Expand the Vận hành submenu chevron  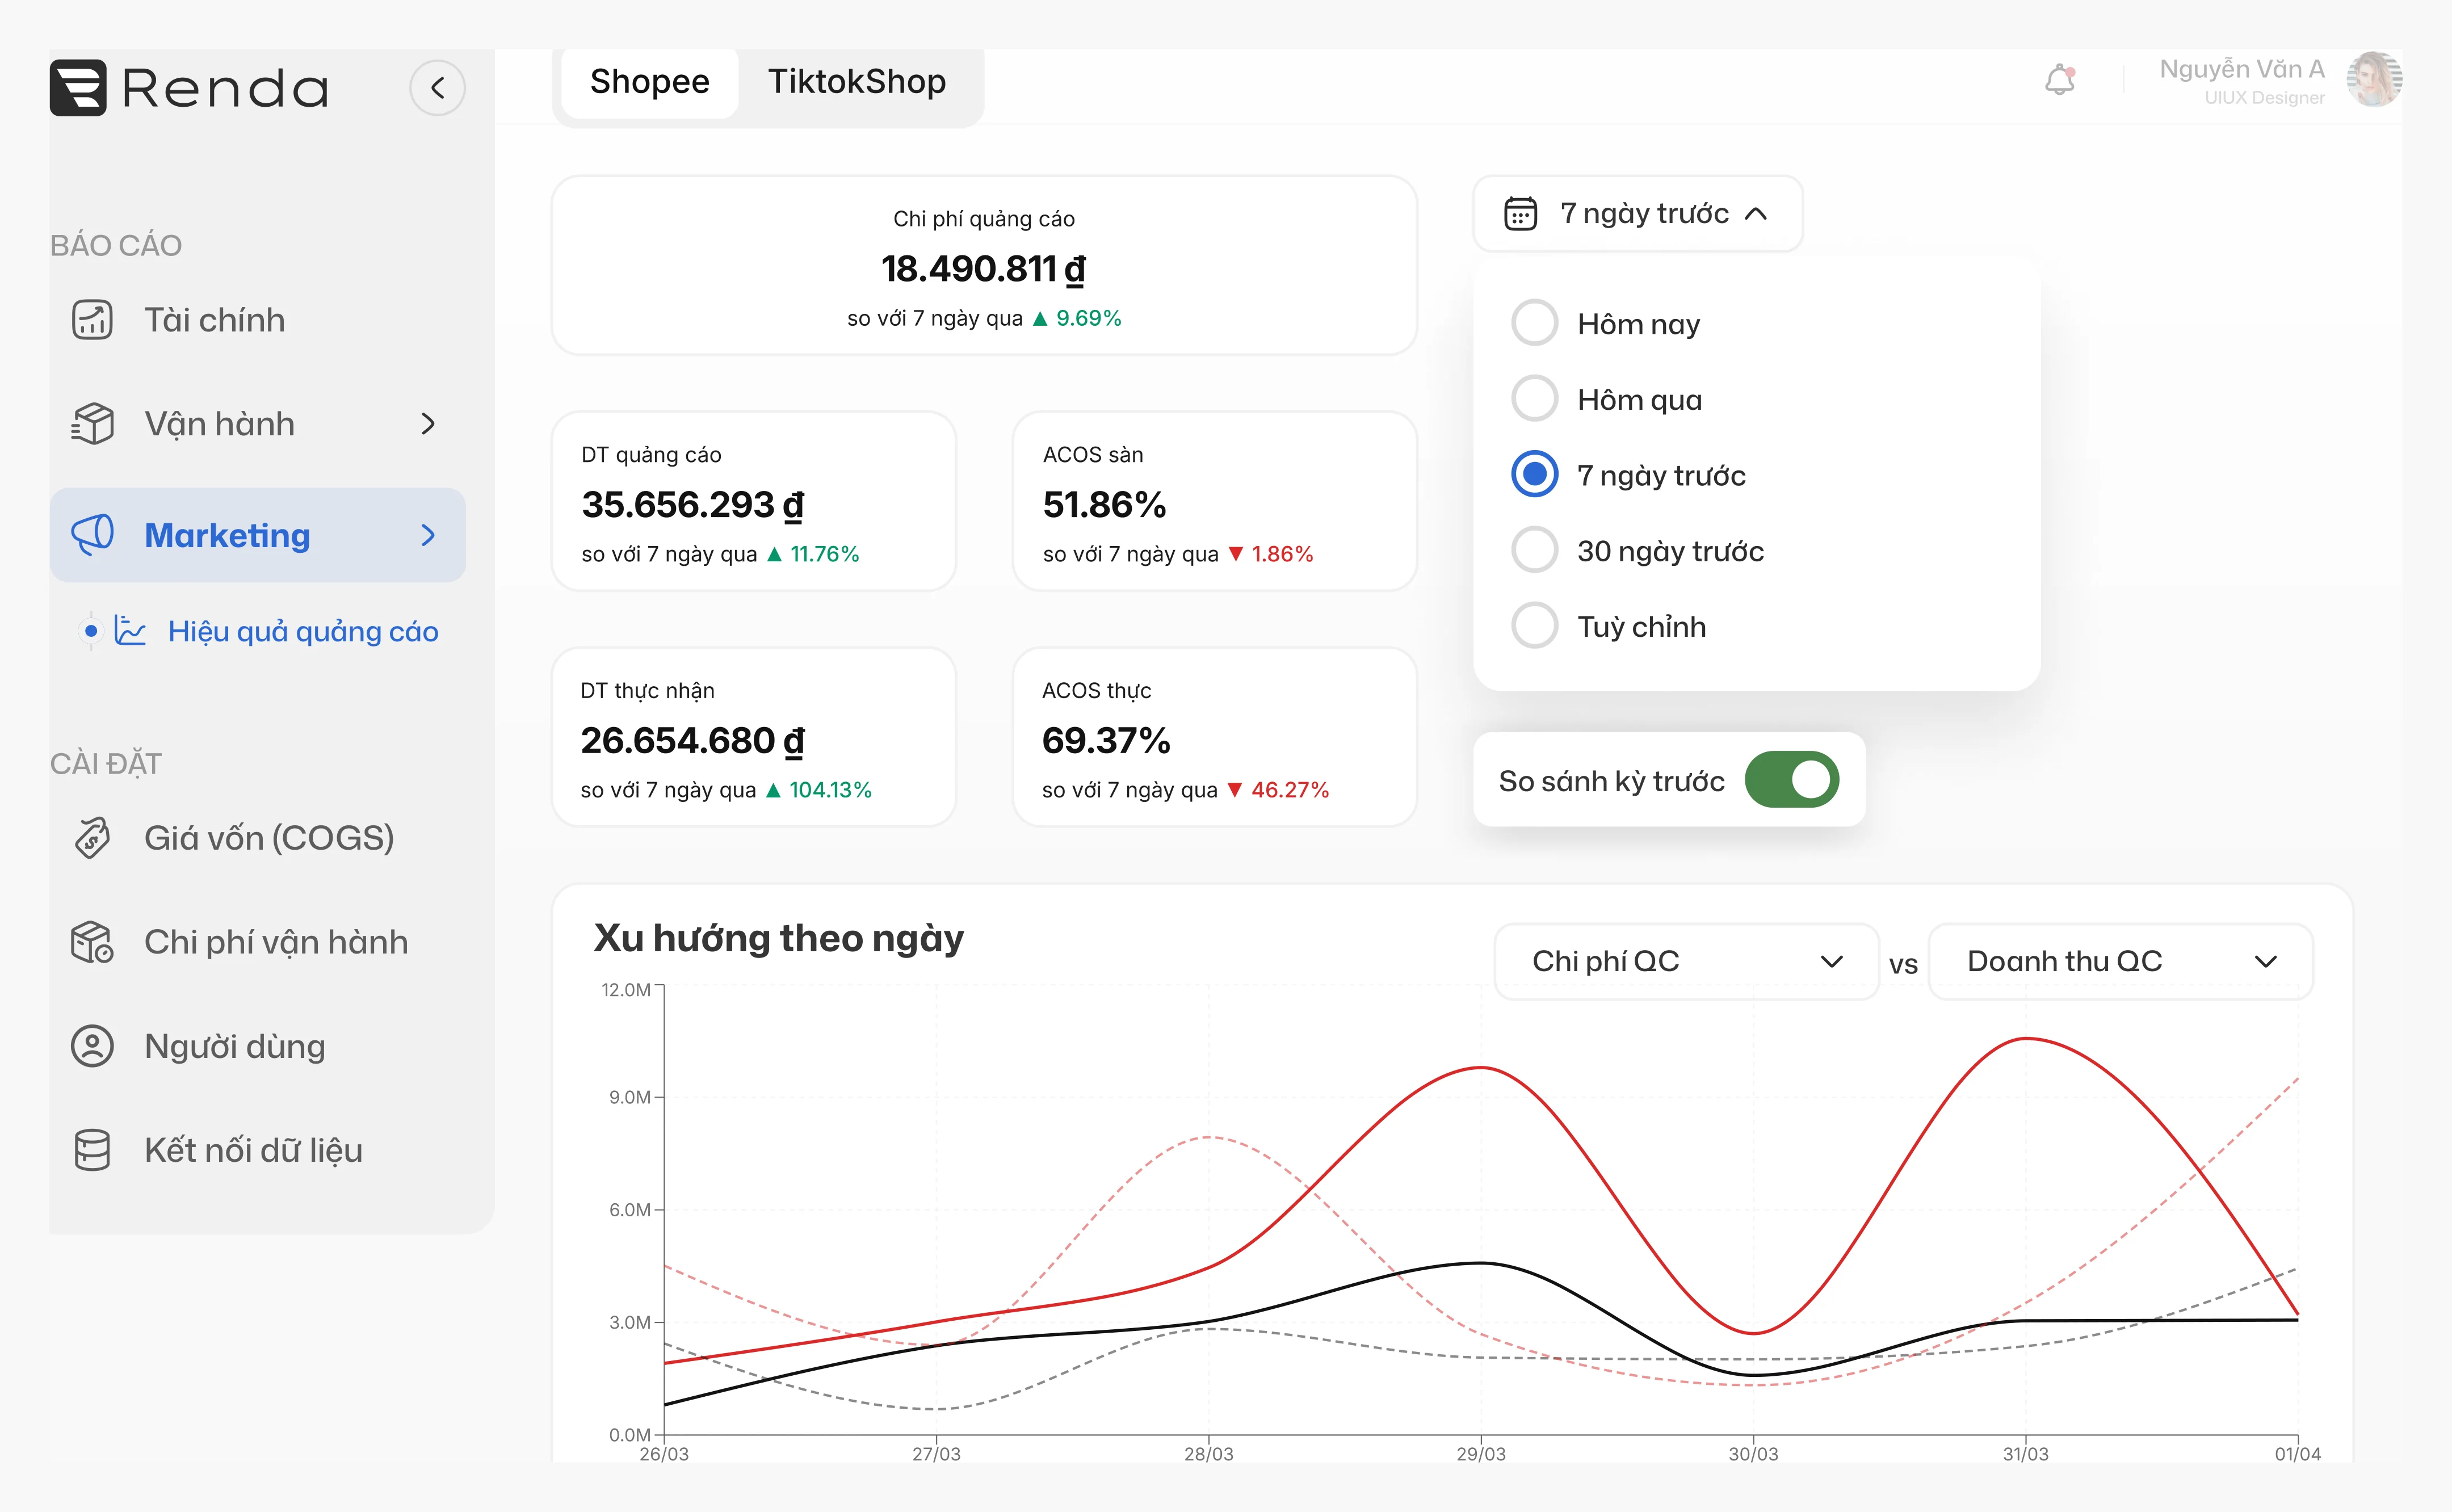pyautogui.click(x=428, y=424)
